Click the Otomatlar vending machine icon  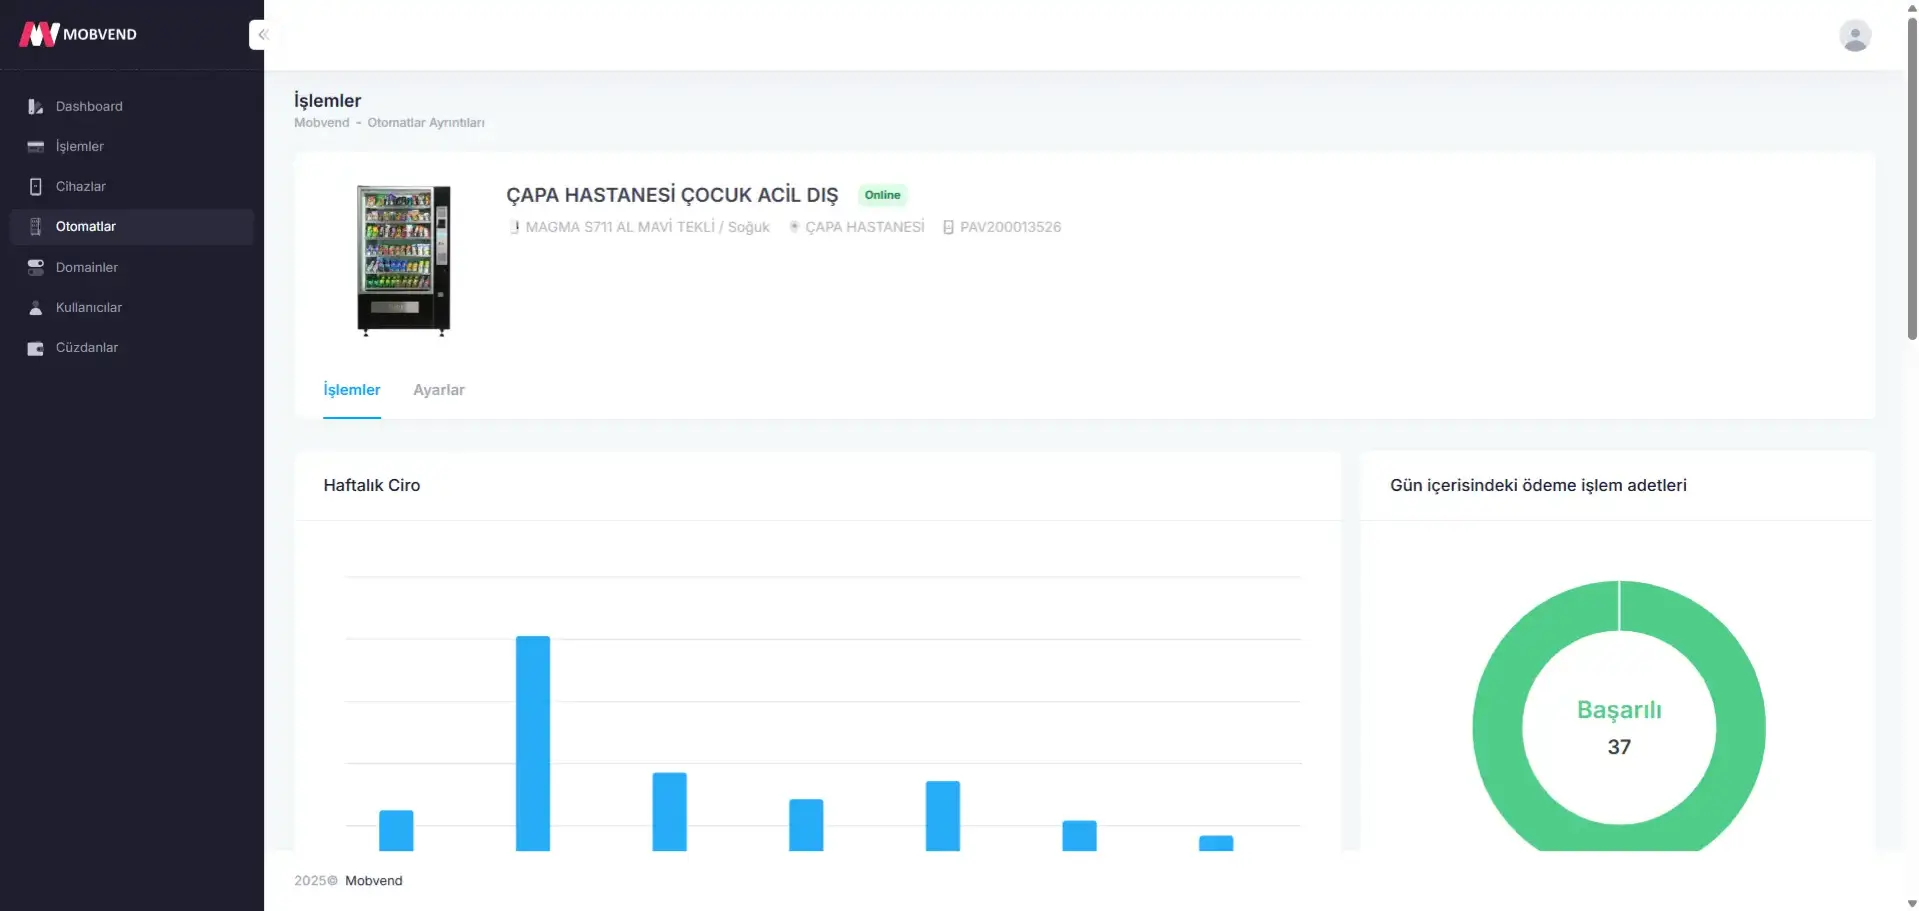click(36, 227)
